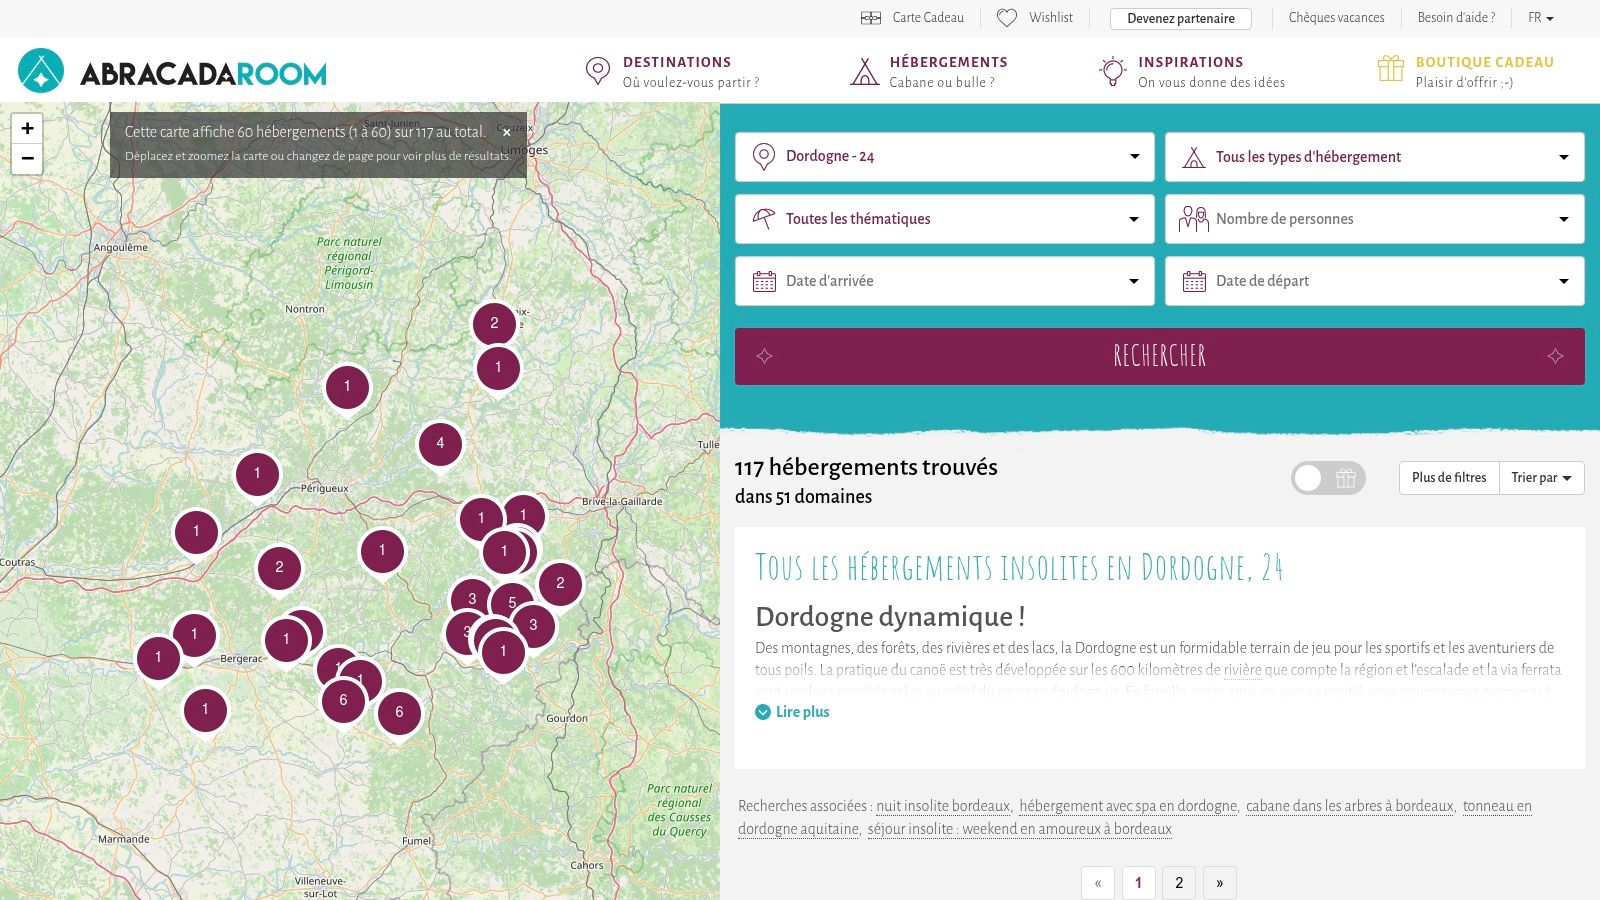Screen dimensions: 1600x900
Task: Go to results page 2
Action: (1179, 882)
